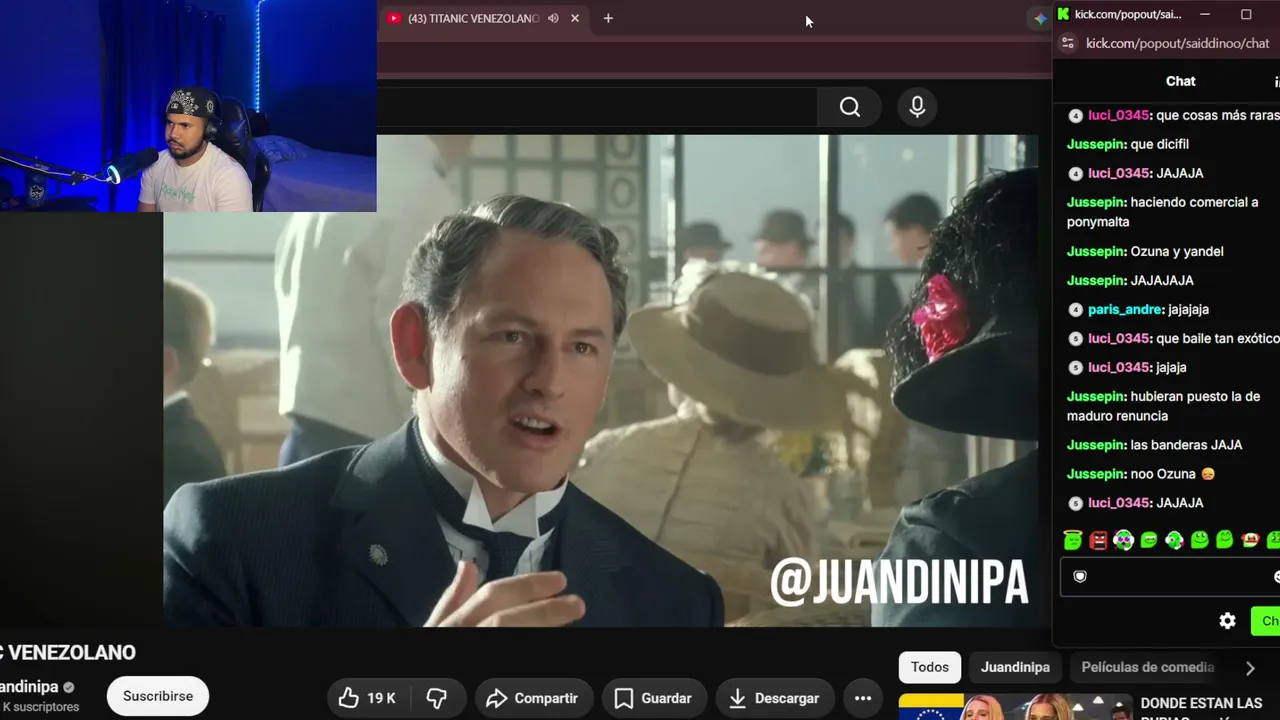The height and width of the screenshot is (720, 1280).
Task: Click the Kick chat message input field
Action: (x=1170, y=577)
